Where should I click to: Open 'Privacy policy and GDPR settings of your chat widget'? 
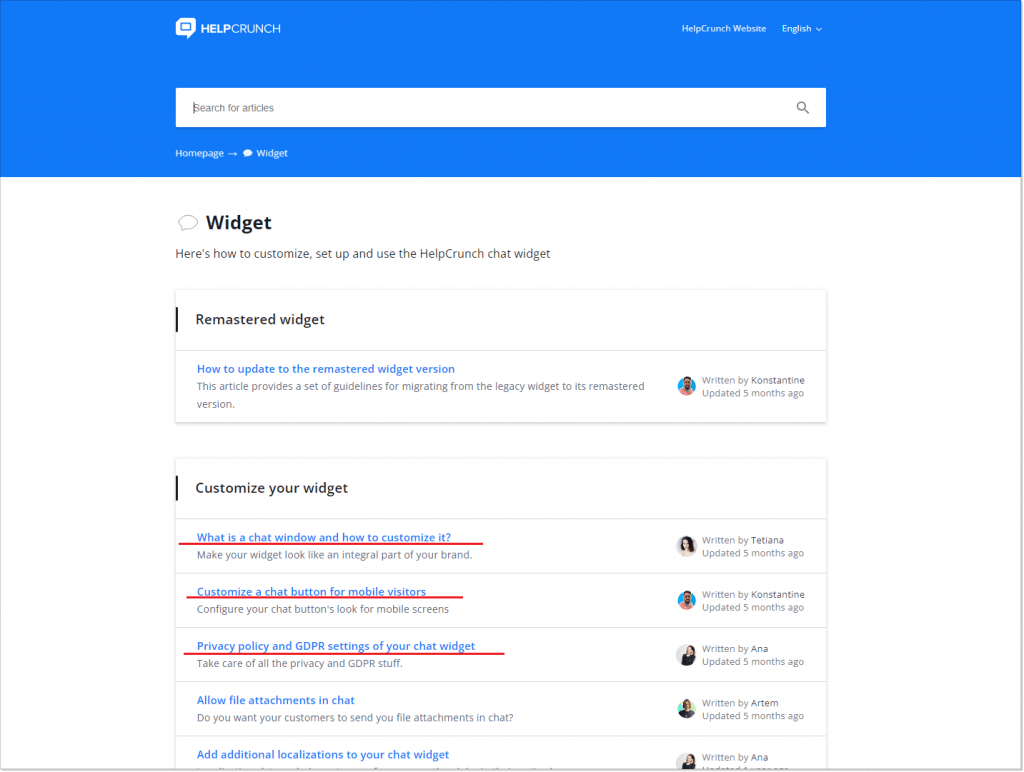coord(335,645)
